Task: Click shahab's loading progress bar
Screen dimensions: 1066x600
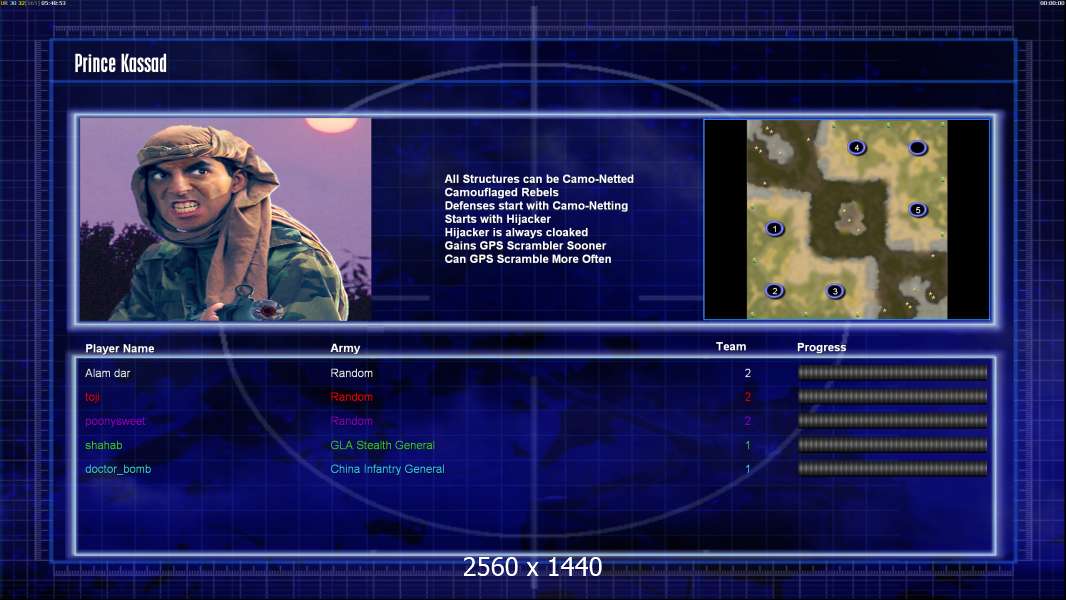Action: tap(893, 445)
